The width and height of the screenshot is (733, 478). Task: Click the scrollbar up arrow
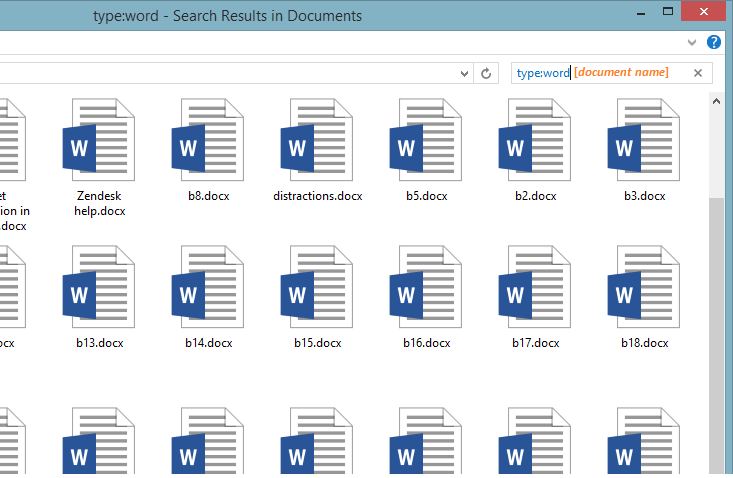click(716, 101)
